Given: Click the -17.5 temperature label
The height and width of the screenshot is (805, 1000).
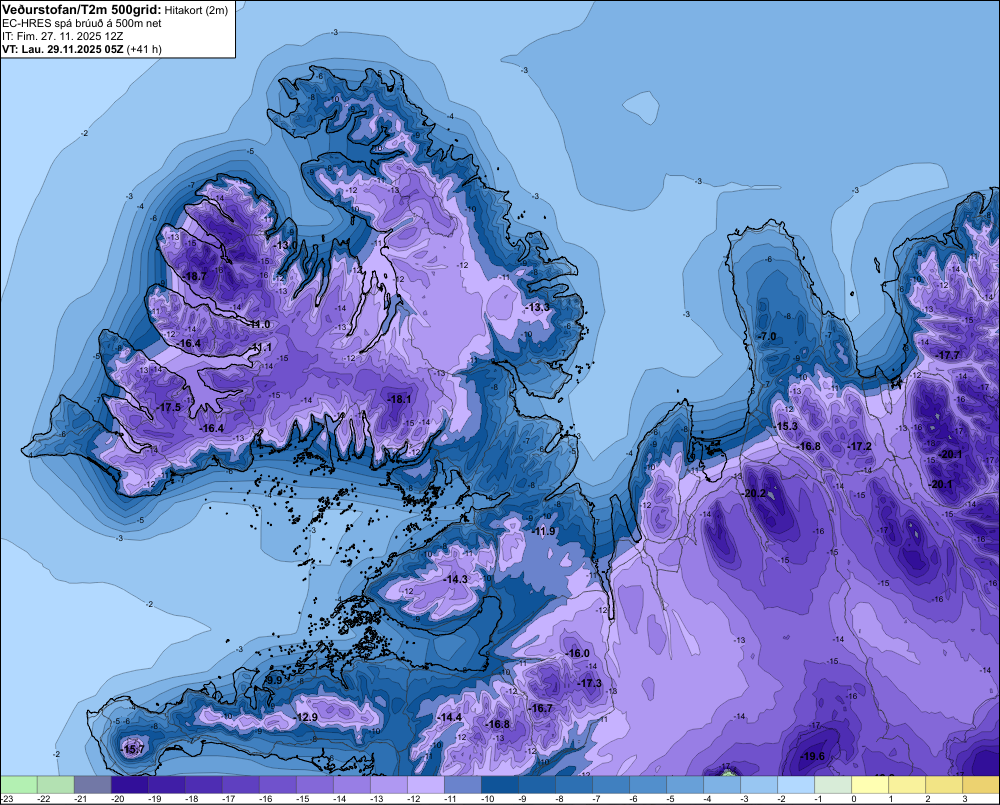Looking at the screenshot, I should coord(168,407).
